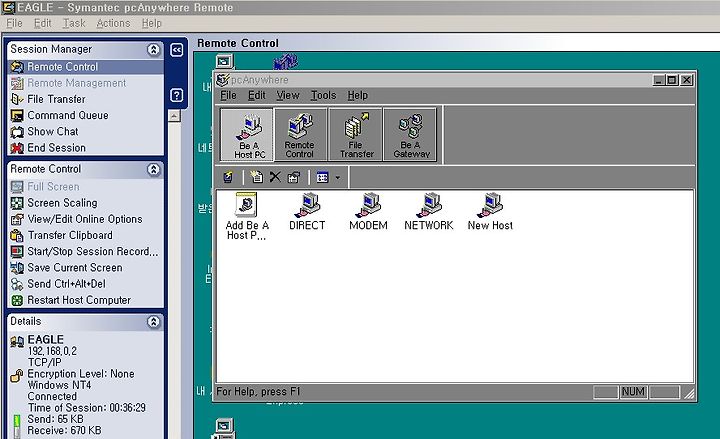Click the delete X toolbar icon
The width and height of the screenshot is (720, 439).
(x=275, y=177)
